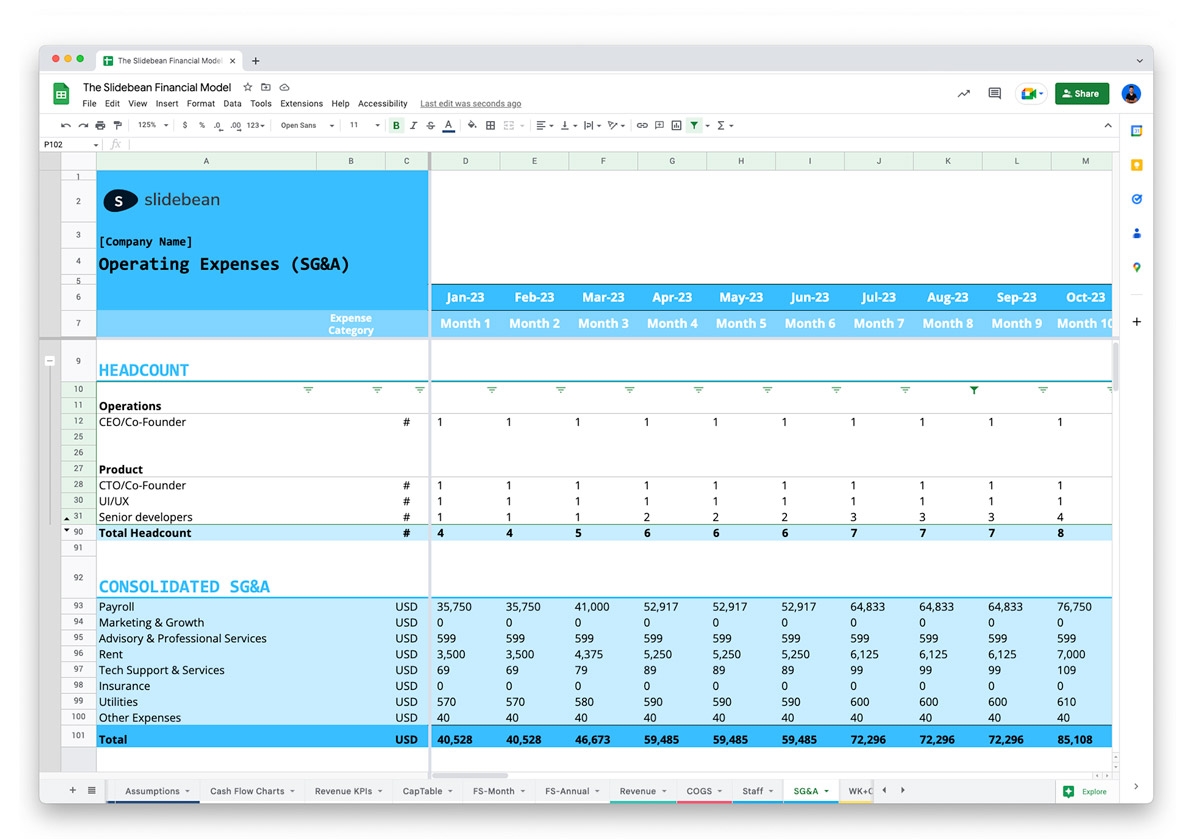Star the document title
Viewport: 1200px width, 839px height.
pos(248,88)
